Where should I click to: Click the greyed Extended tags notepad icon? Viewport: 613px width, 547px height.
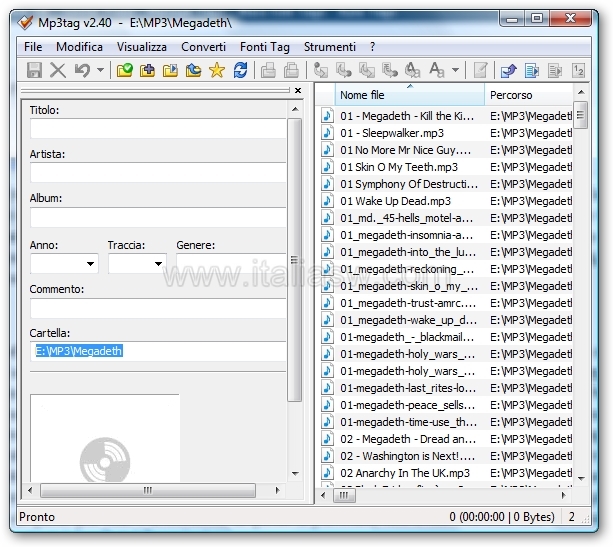point(480,70)
